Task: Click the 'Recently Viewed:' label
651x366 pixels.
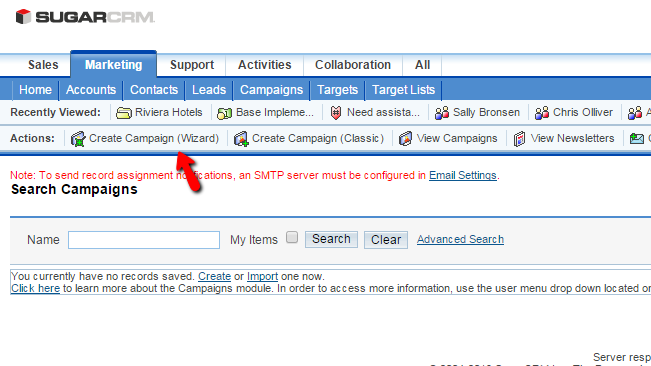Action: pyautogui.click(x=56, y=112)
